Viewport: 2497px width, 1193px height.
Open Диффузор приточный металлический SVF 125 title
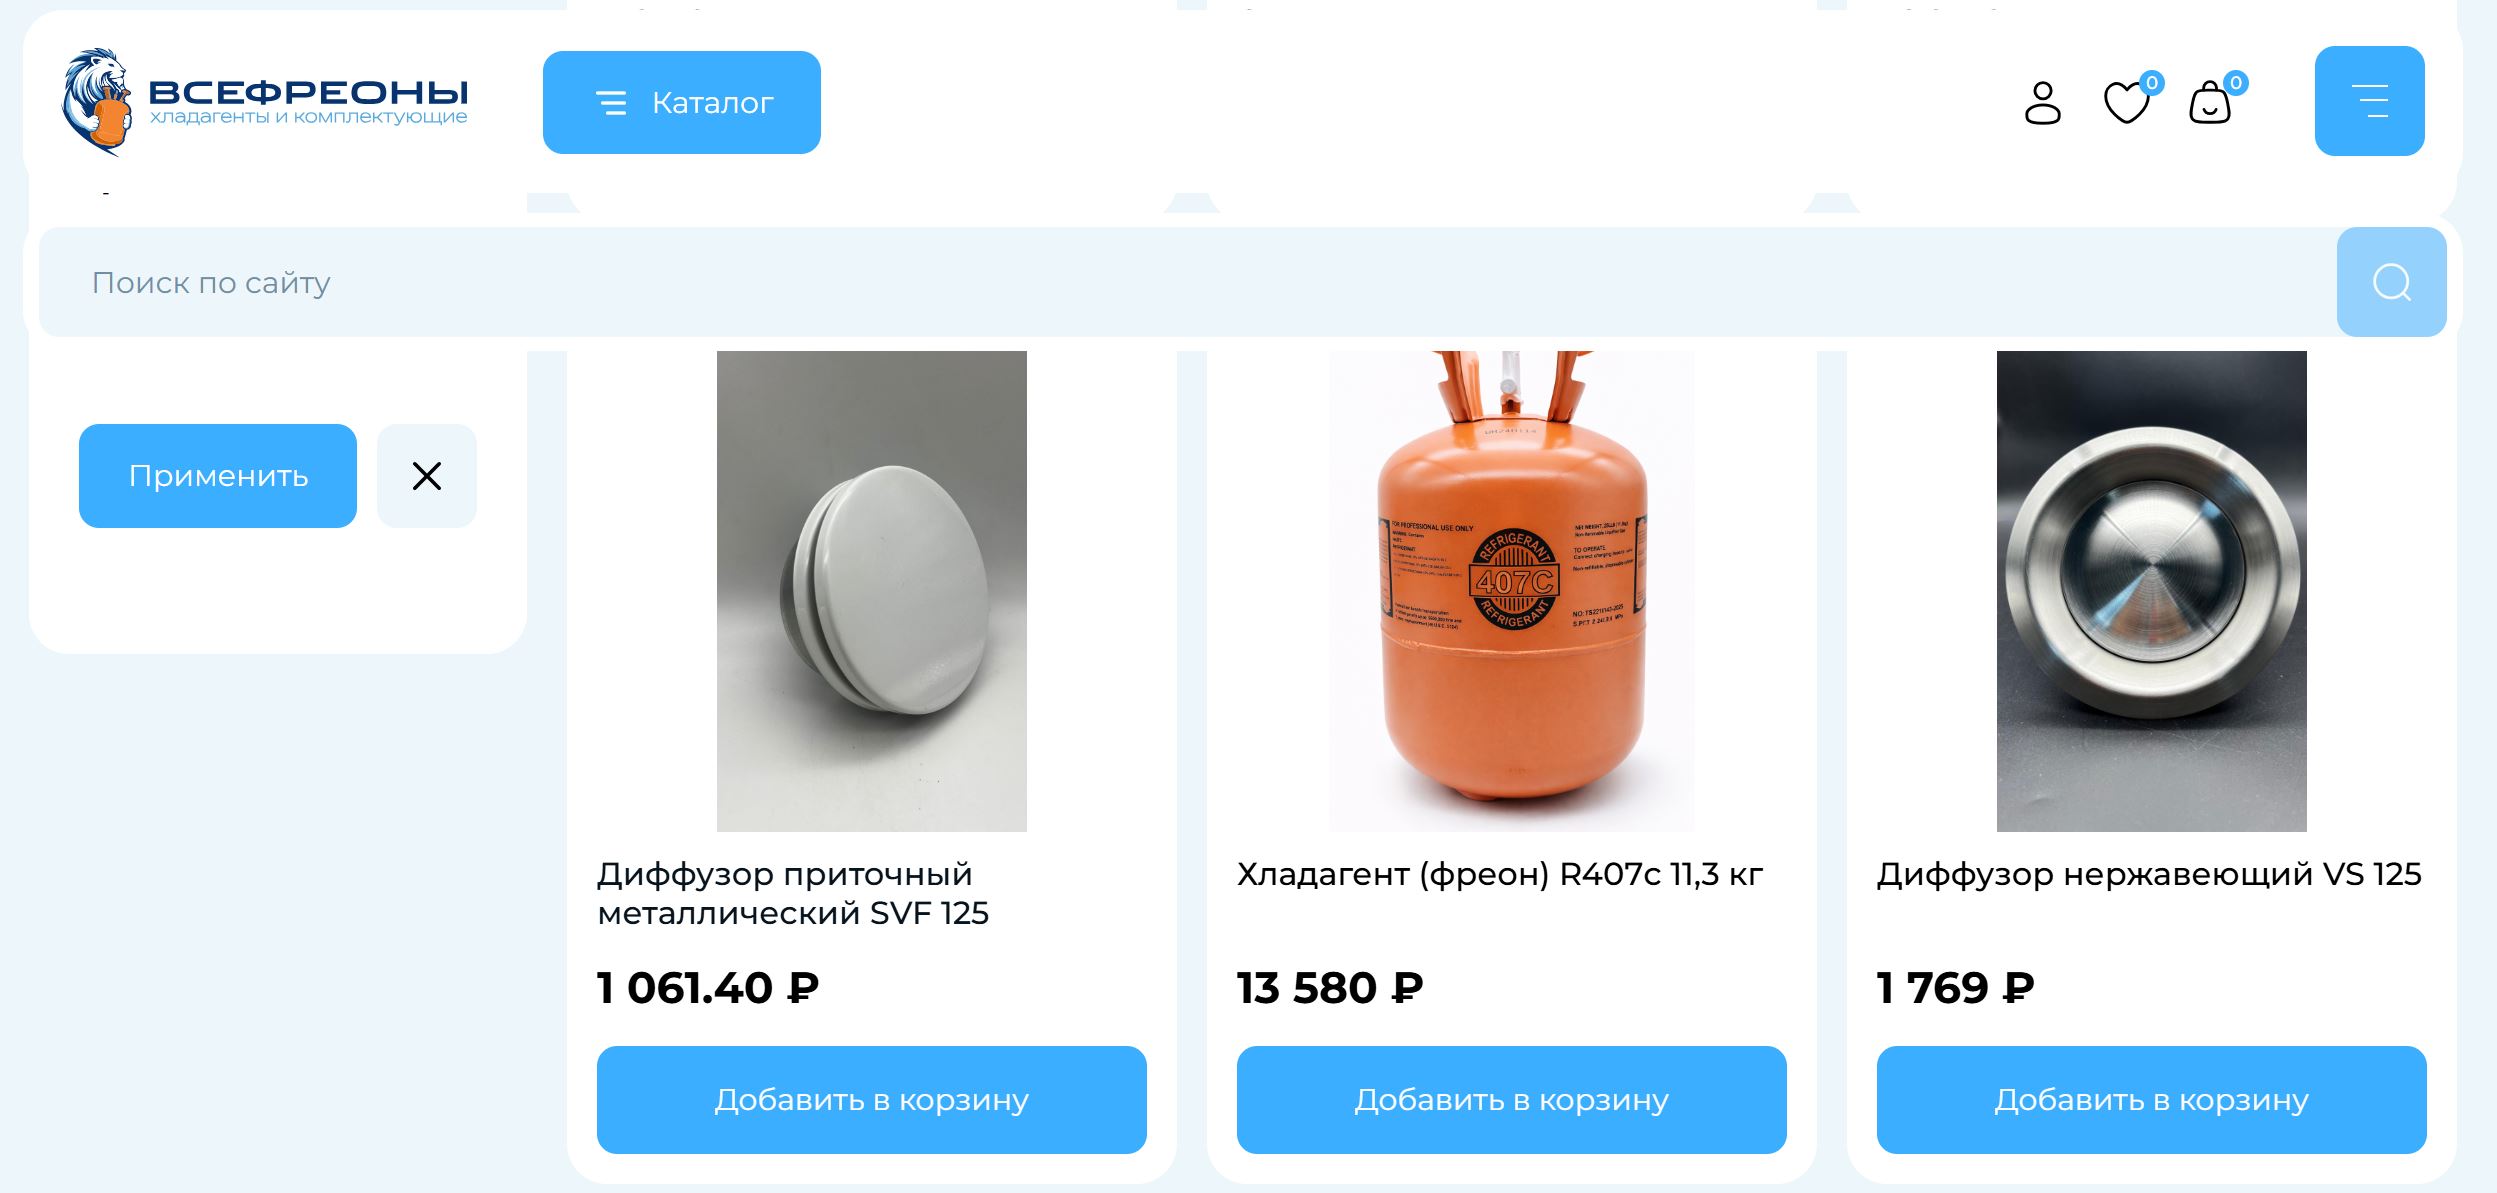pyautogui.click(x=793, y=893)
